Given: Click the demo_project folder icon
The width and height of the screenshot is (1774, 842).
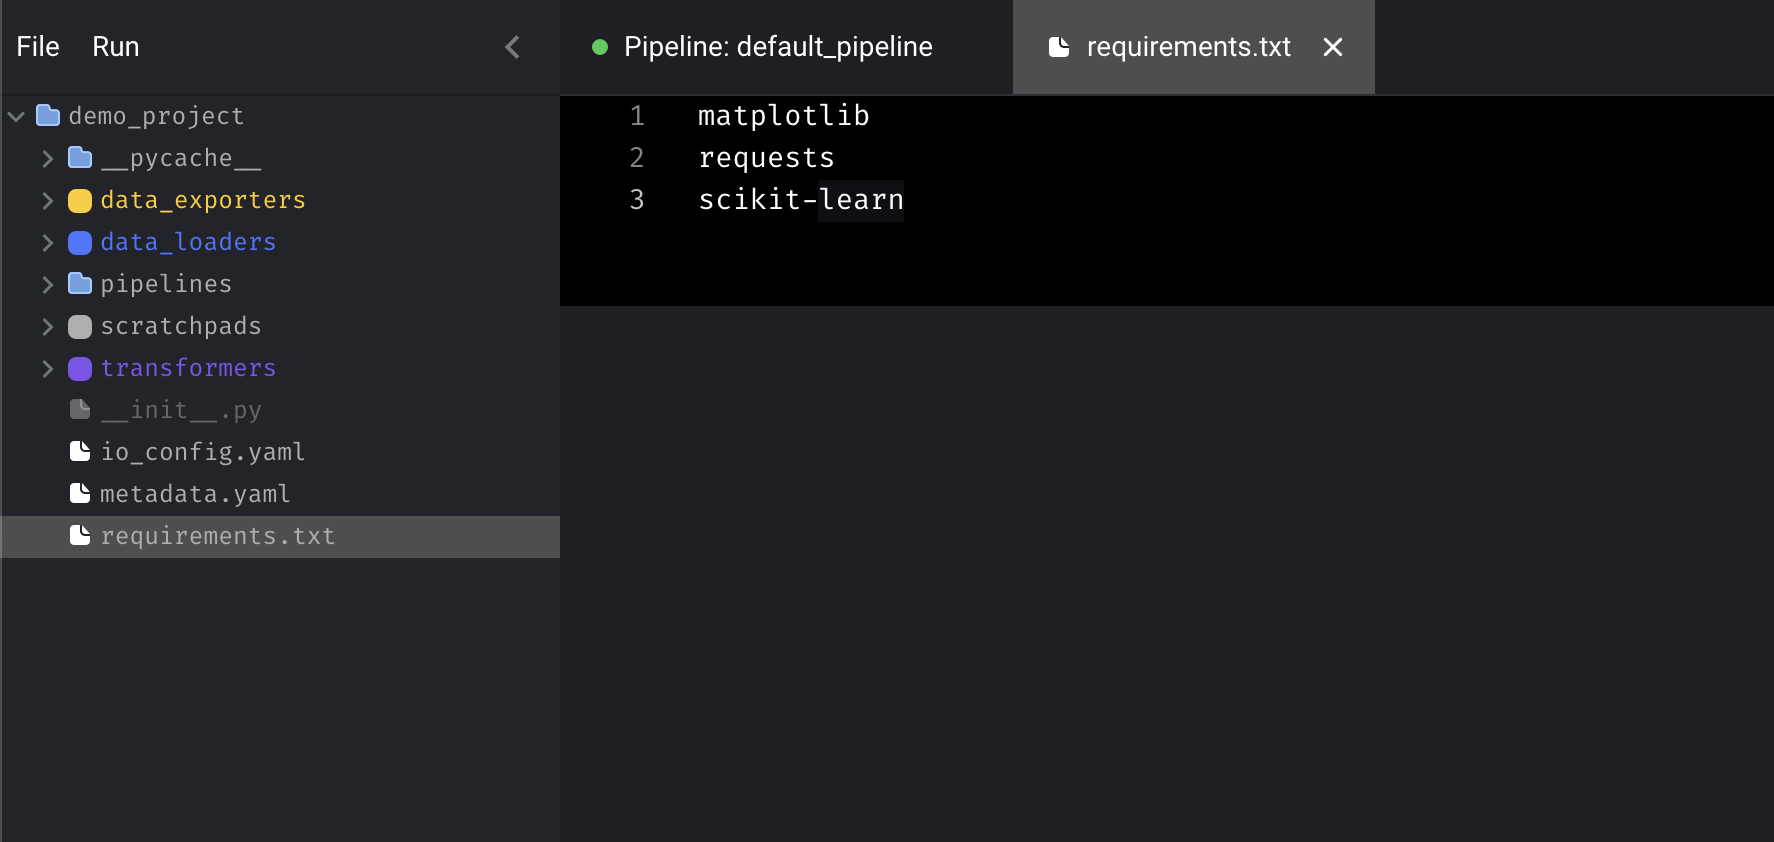Looking at the screenshot, I should point(48,115).
